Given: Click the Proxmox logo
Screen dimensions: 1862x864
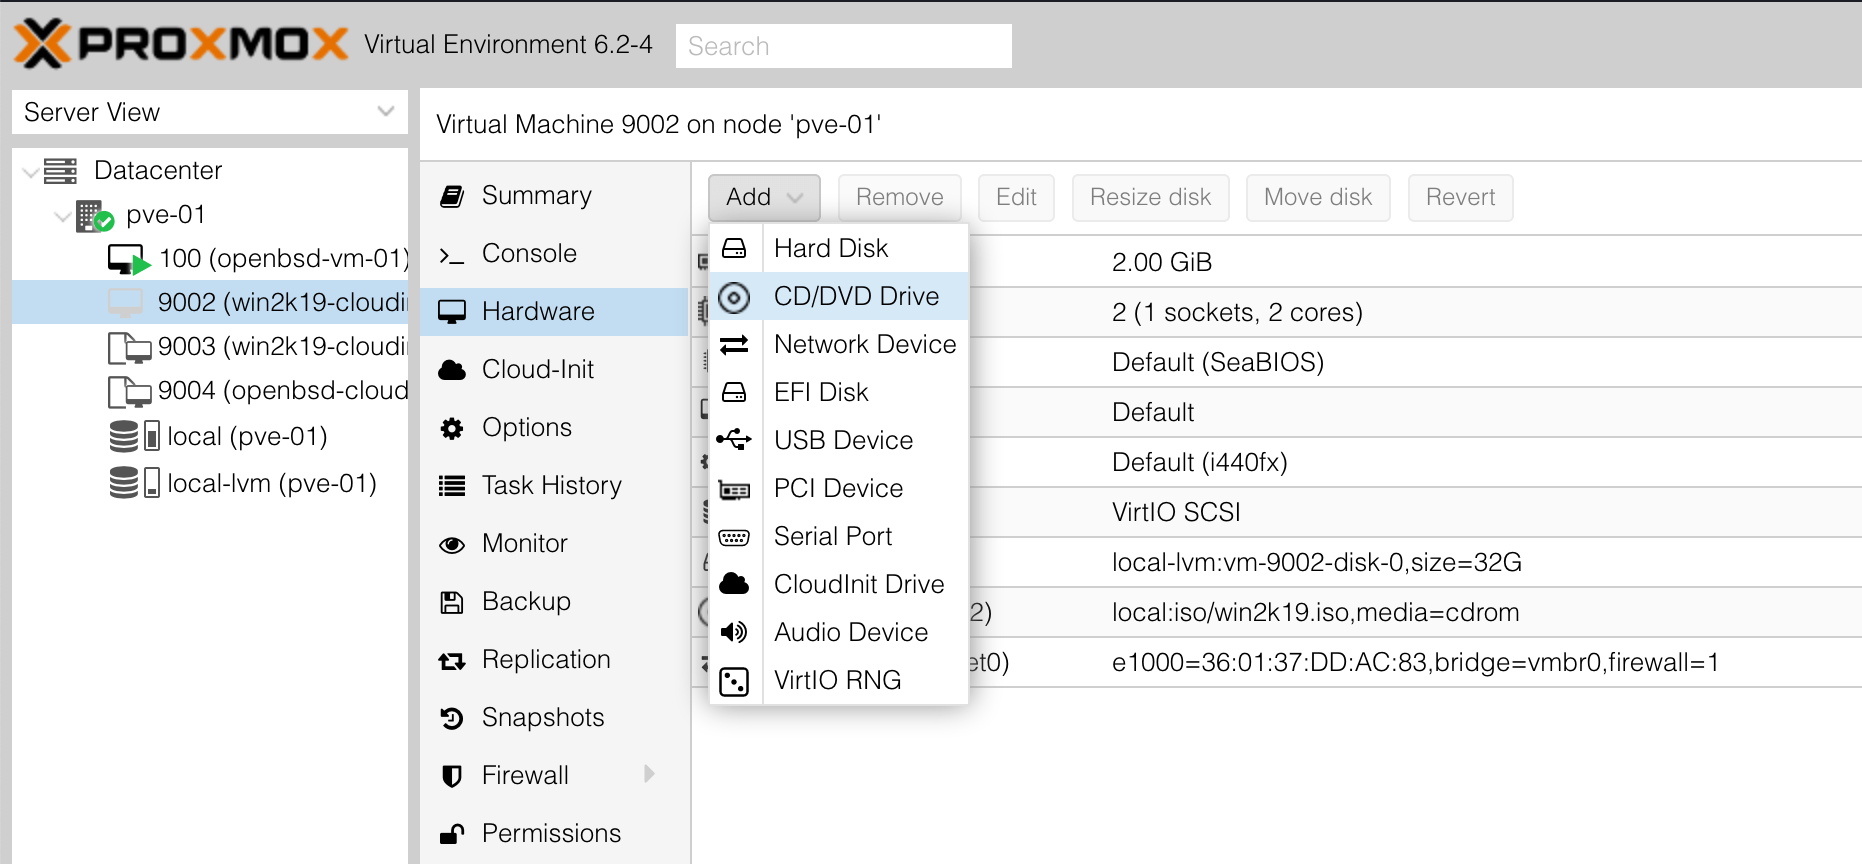Looking at the screenshot, I should click(x=181, y=44).
